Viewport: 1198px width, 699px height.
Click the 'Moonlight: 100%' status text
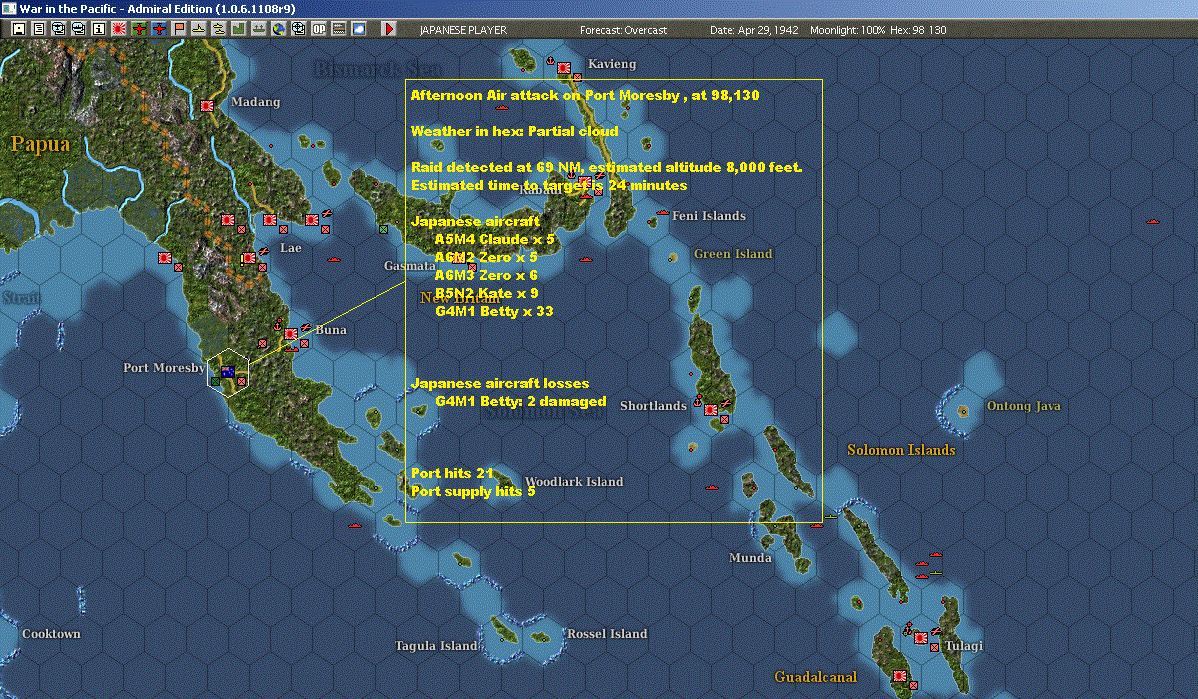pyautogui.click(x=847, y=30)
